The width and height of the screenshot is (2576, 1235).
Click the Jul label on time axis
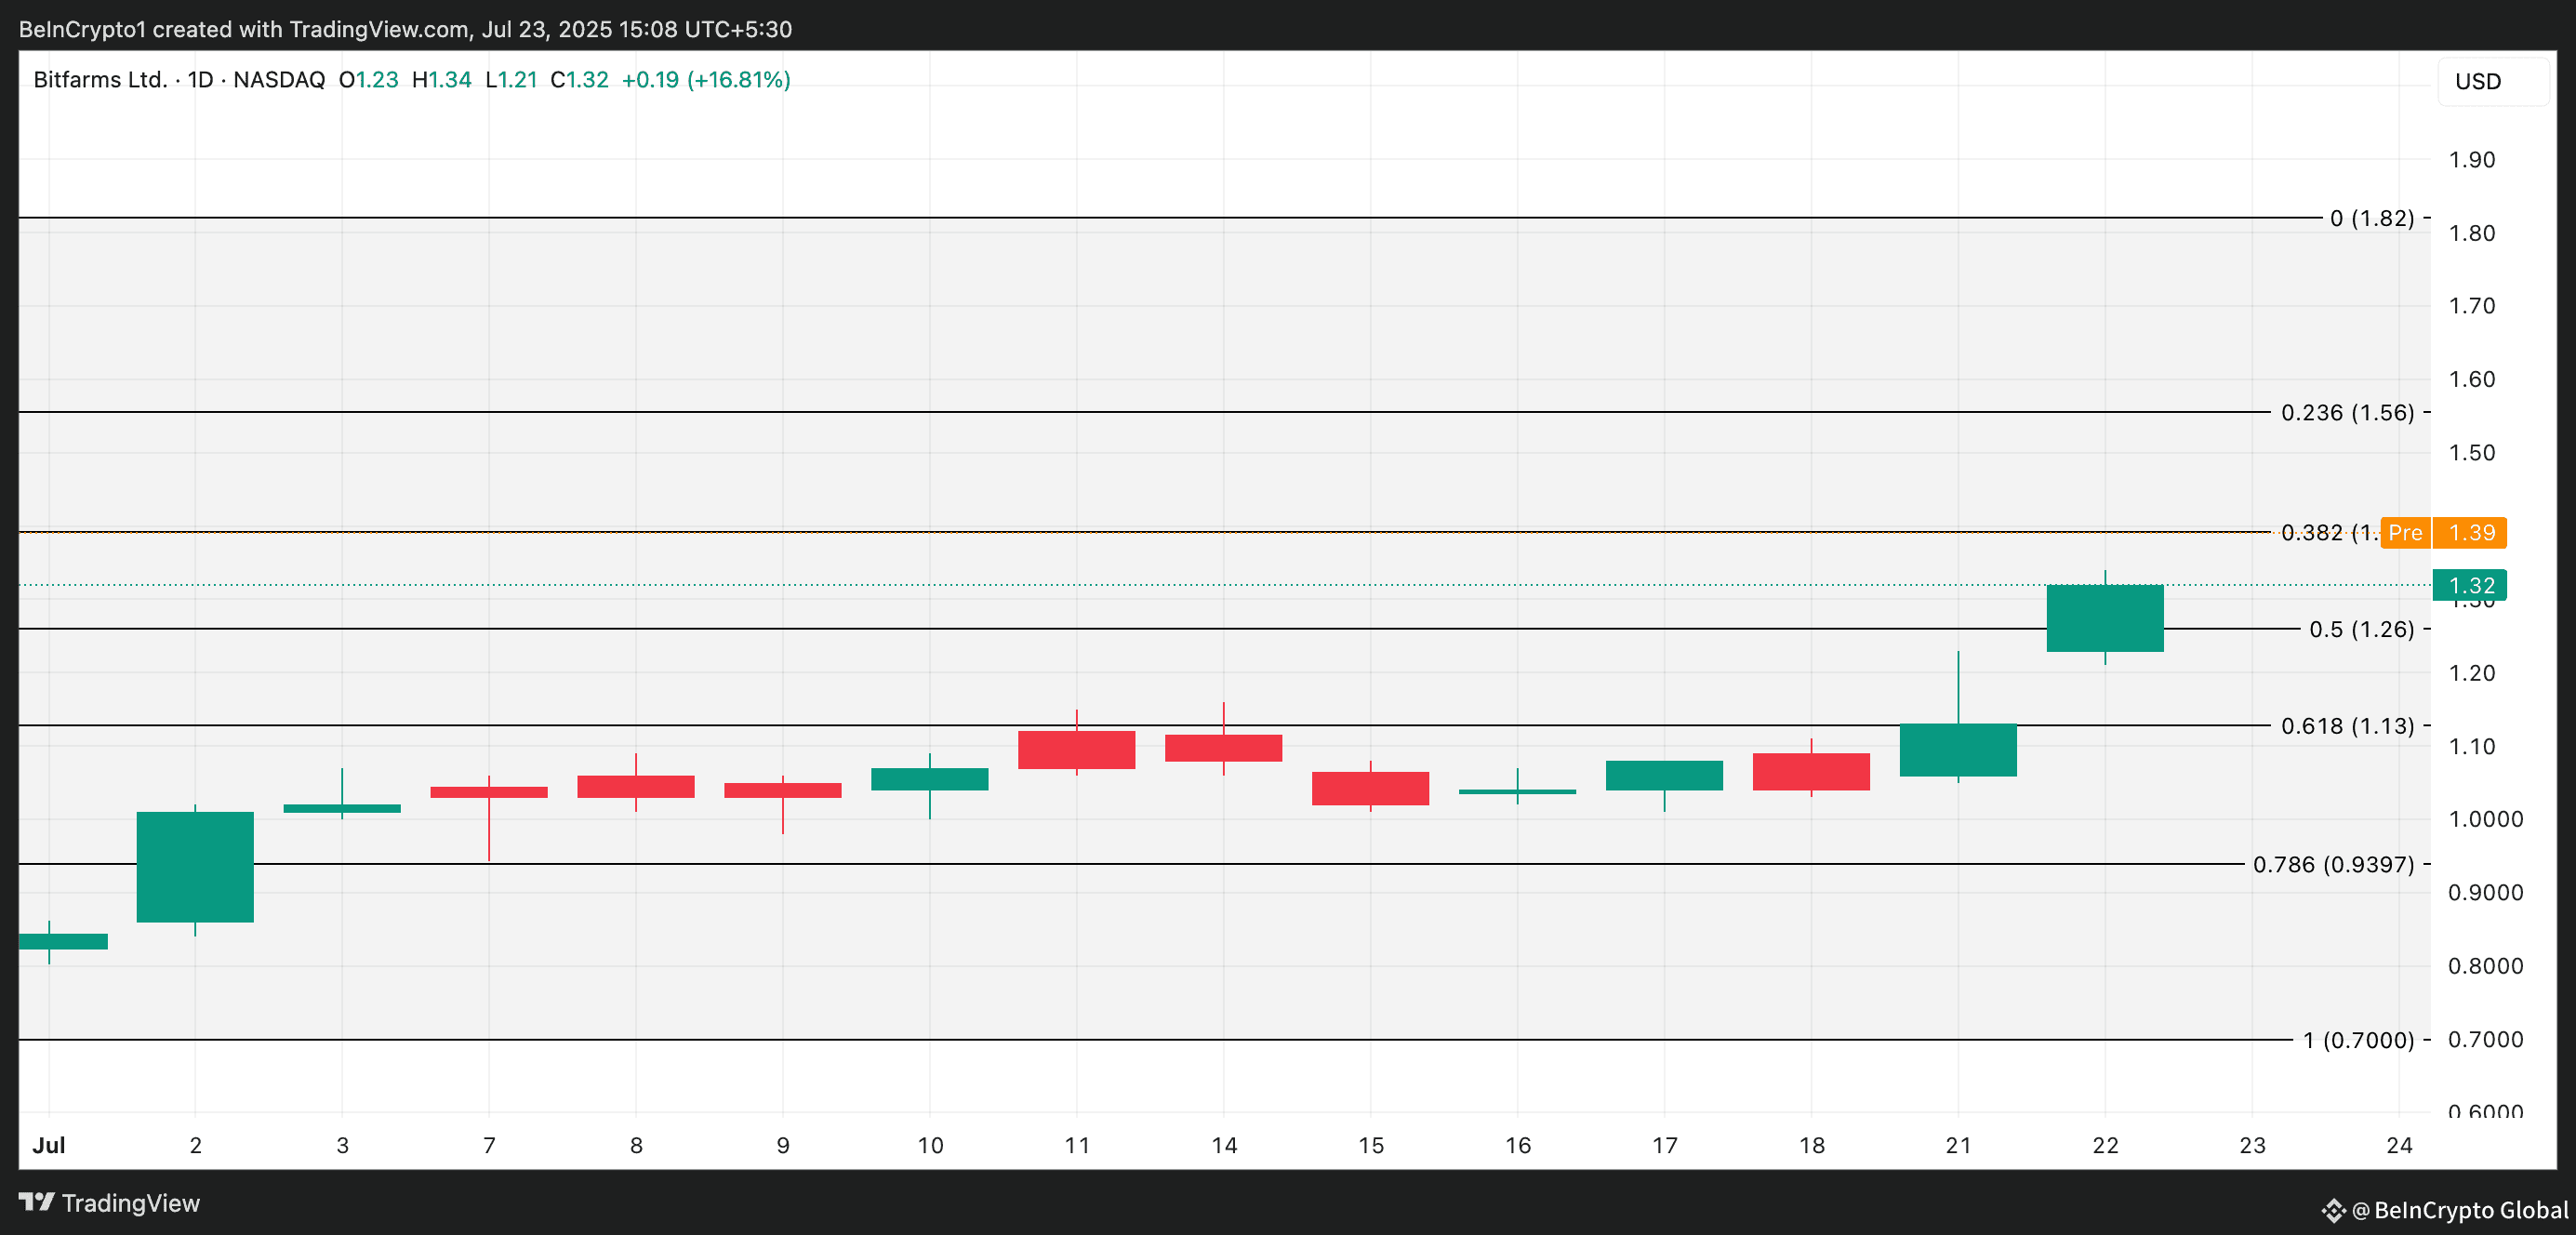click(x=49, y=1146)
